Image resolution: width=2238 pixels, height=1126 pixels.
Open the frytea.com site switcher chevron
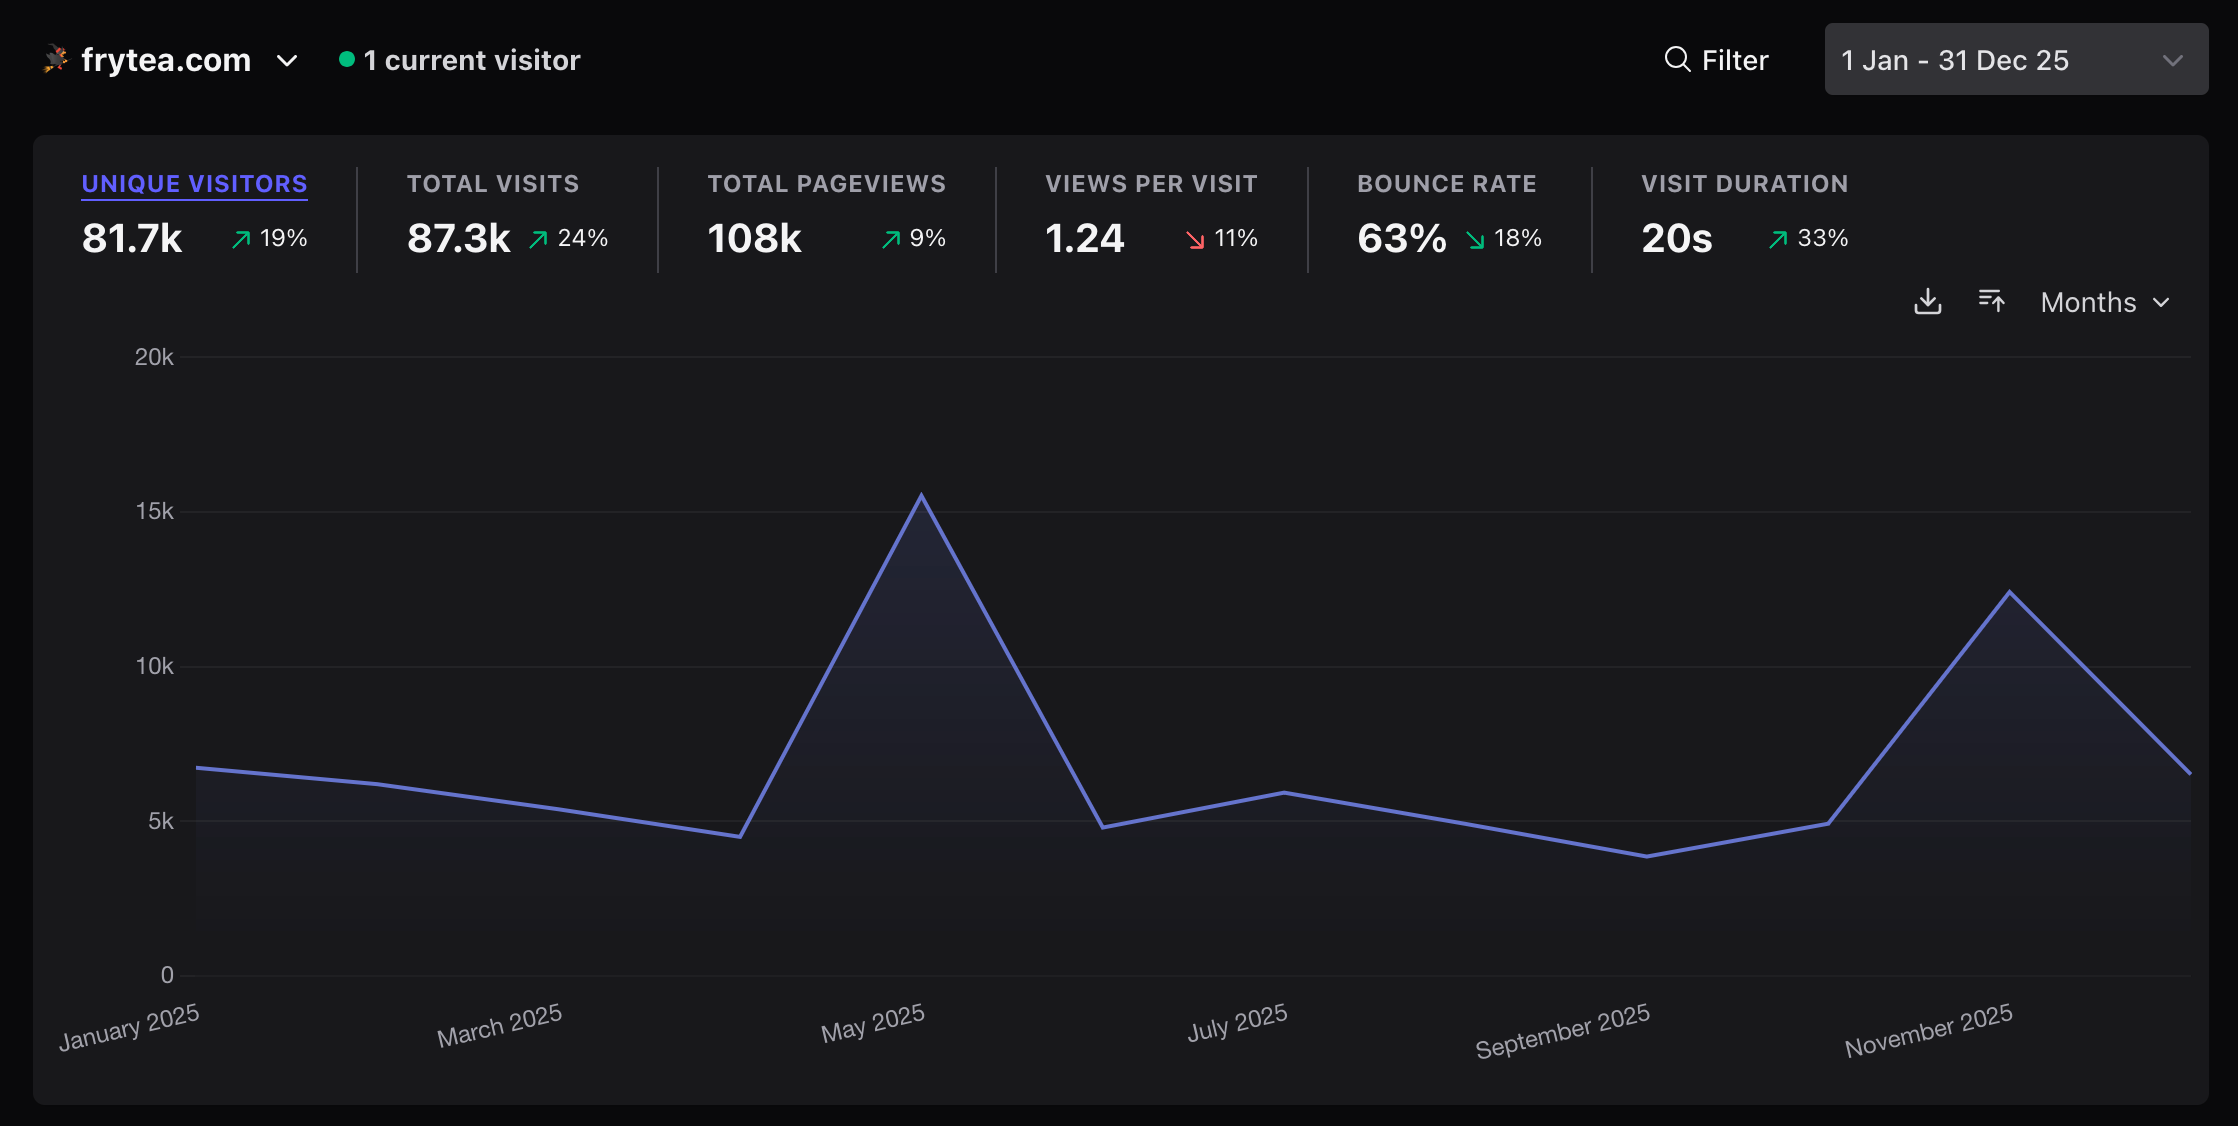(x=287, y=61)
